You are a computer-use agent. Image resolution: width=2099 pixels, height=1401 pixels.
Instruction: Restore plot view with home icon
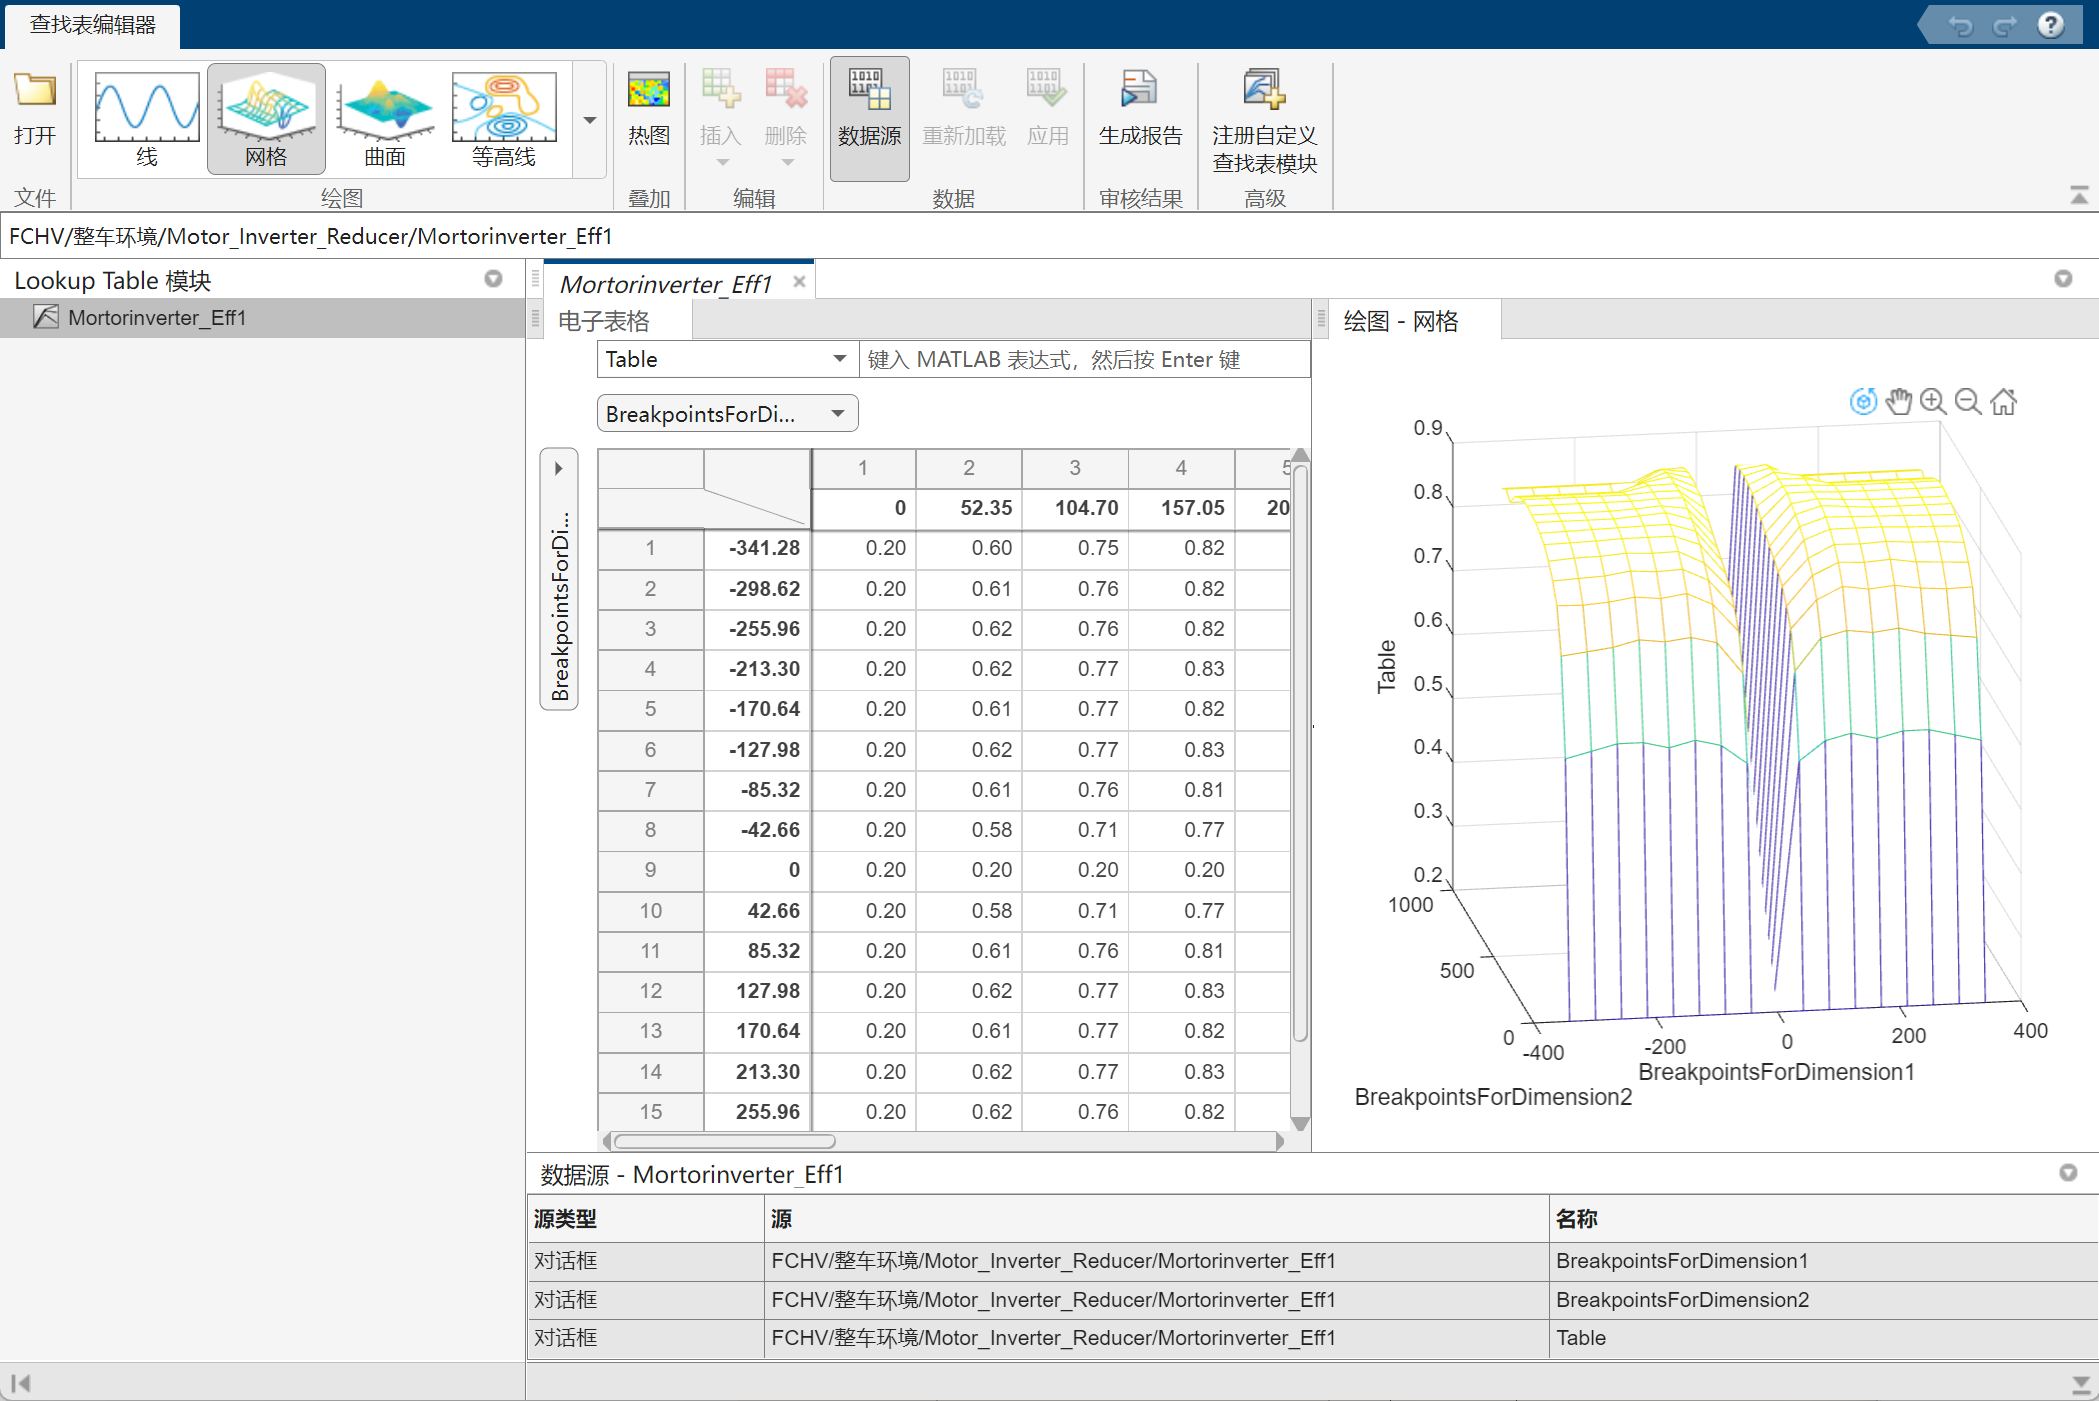coord(2003,402)
